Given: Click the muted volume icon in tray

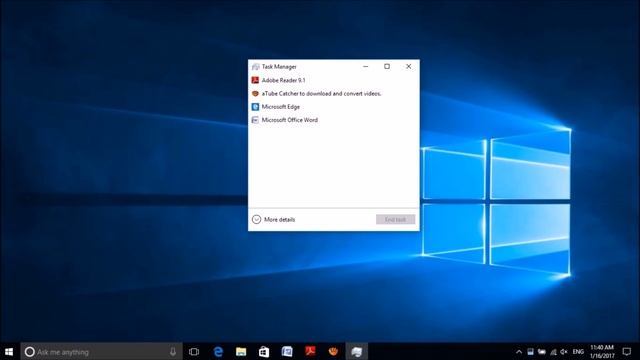Looking at the screenshot, I should (x=564, y=351).
